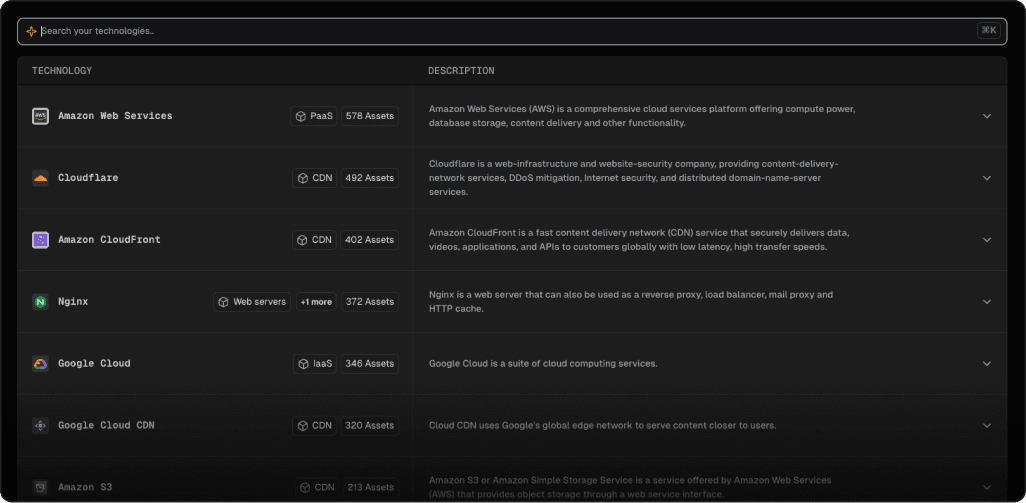Click the sparkle icon in search bar
Image resolution: width=1026 pixels, height=503 pixels.
point(31,31)
